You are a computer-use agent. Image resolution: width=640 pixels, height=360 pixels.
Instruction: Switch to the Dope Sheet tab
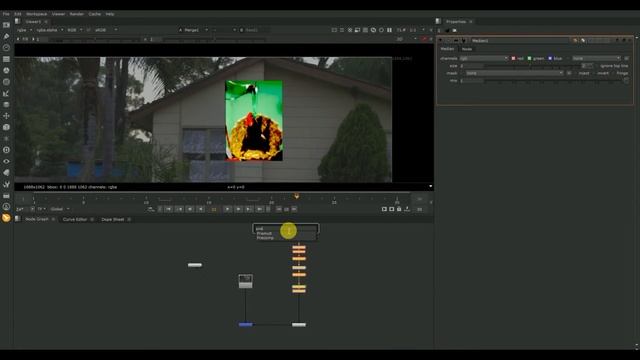tap(113, 219)
